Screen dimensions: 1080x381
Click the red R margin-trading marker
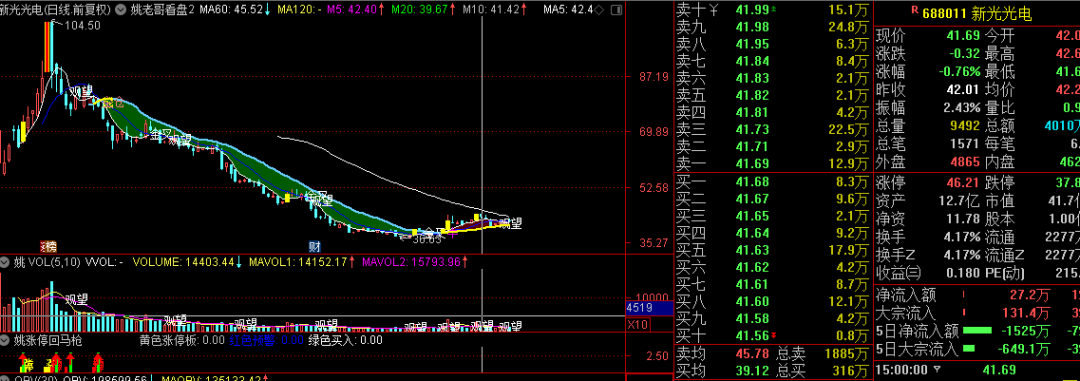pos(915,11)
